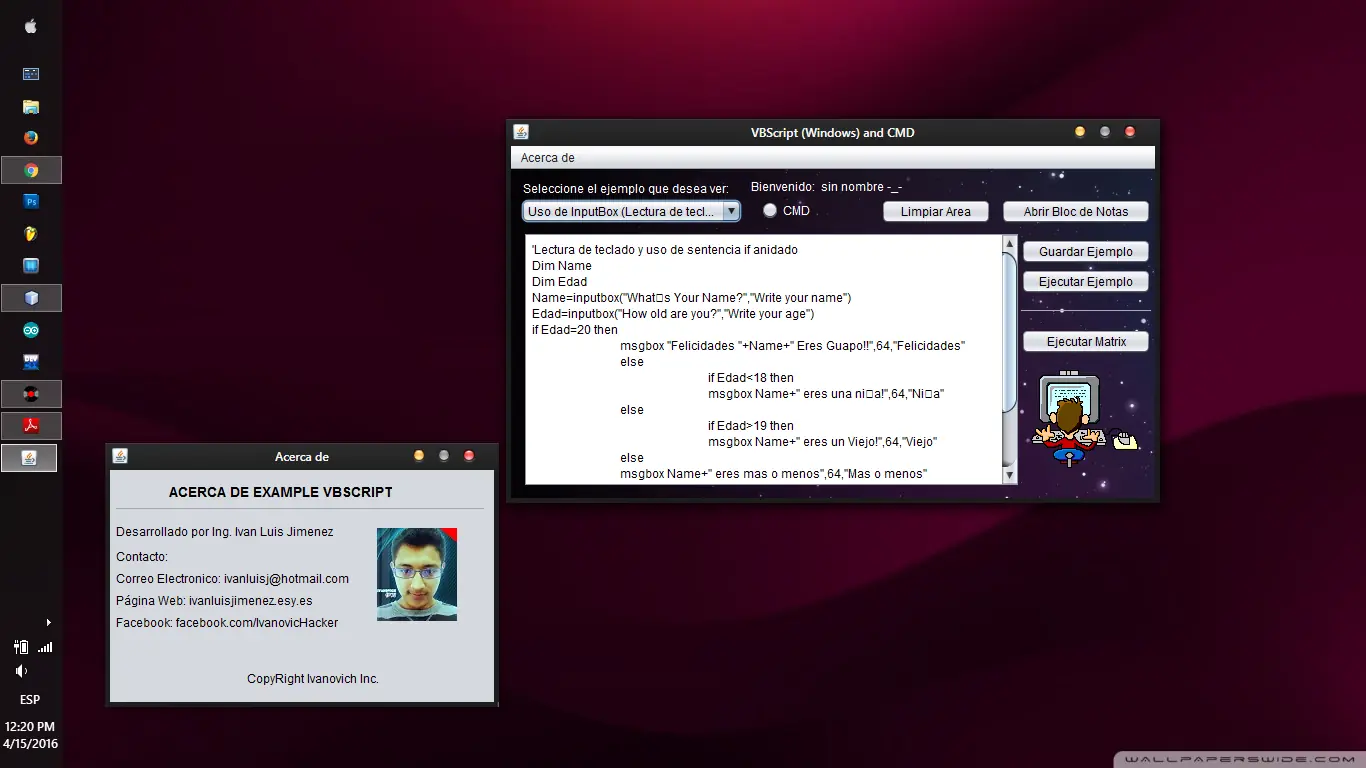Click the Edad=inputbox code line

click(673, 314)
